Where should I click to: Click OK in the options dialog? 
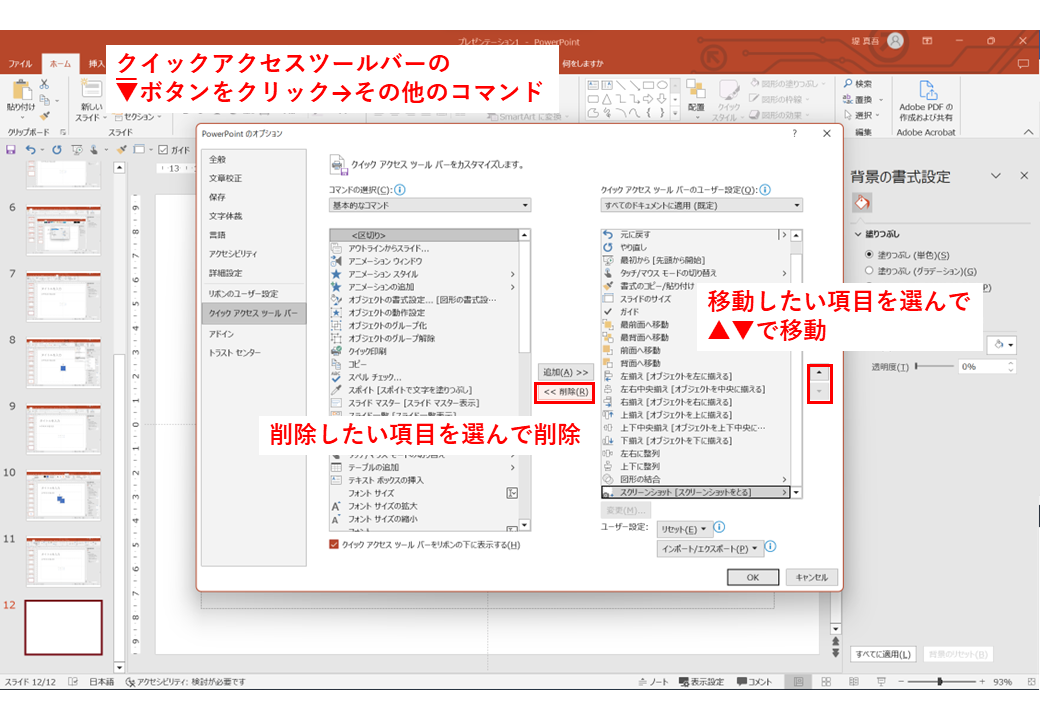pos(753,577)
